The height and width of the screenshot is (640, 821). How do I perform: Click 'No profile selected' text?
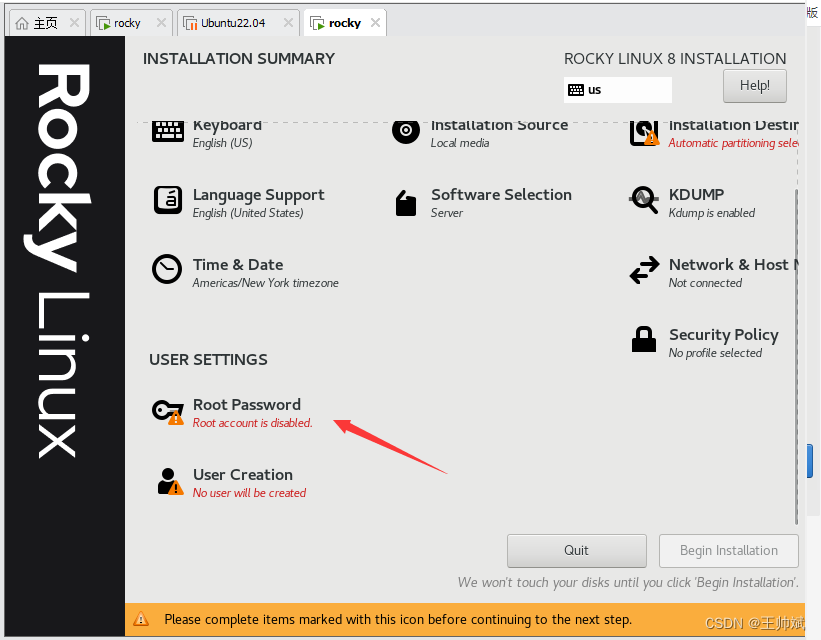715,353
